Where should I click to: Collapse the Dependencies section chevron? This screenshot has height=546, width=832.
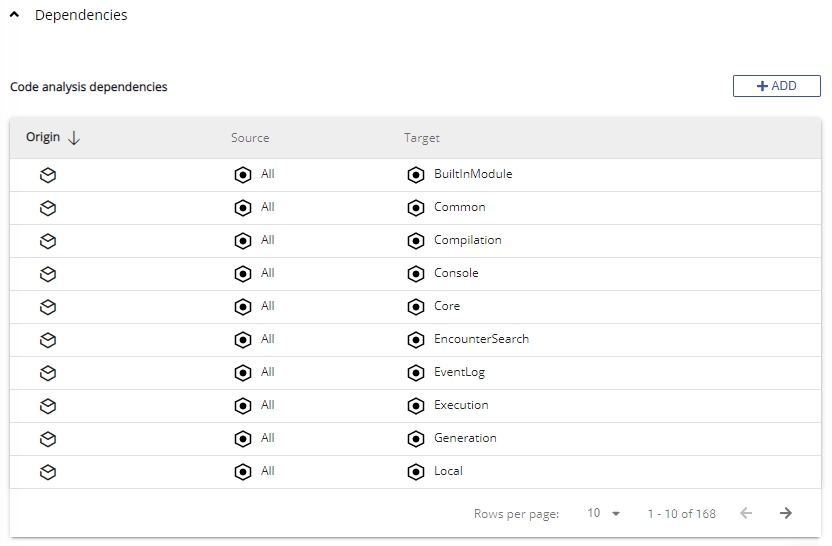tap(15, 15)
